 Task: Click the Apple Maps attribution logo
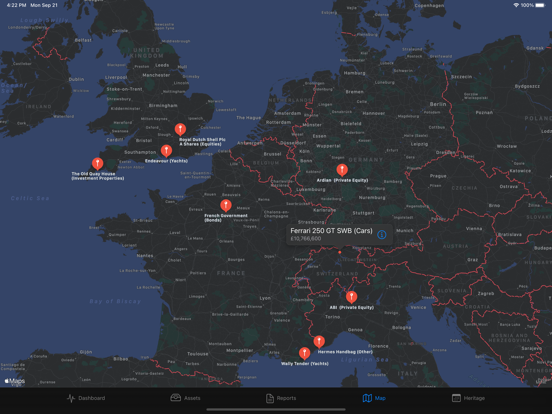point(14,381)
